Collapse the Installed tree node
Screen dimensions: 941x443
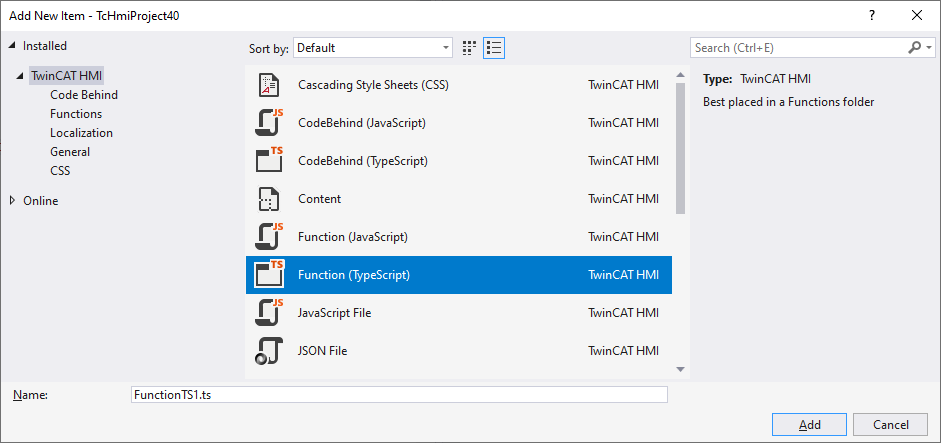click(x=13, y=46)
